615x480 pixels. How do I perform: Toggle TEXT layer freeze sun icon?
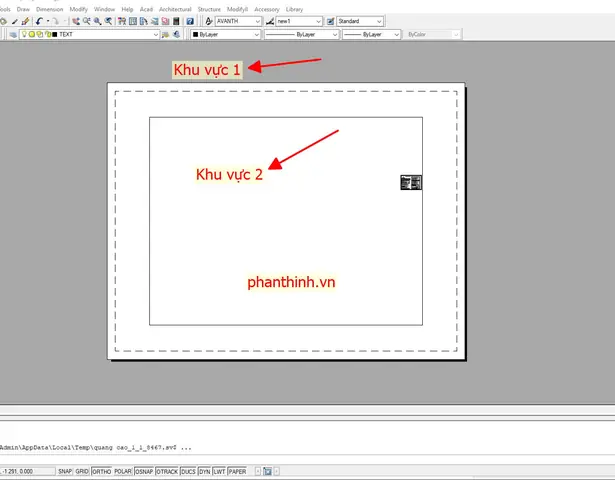coord(32,34)
